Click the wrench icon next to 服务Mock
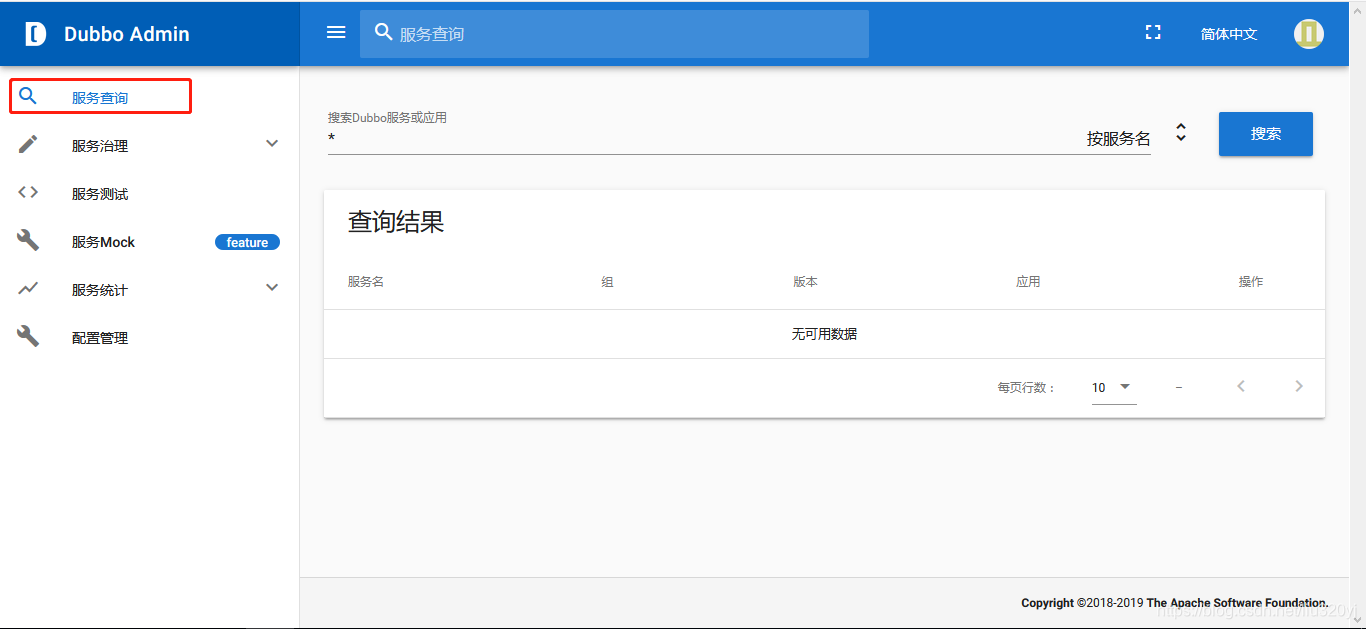This screenshot has height=629, width=1366. pos(27,239)
